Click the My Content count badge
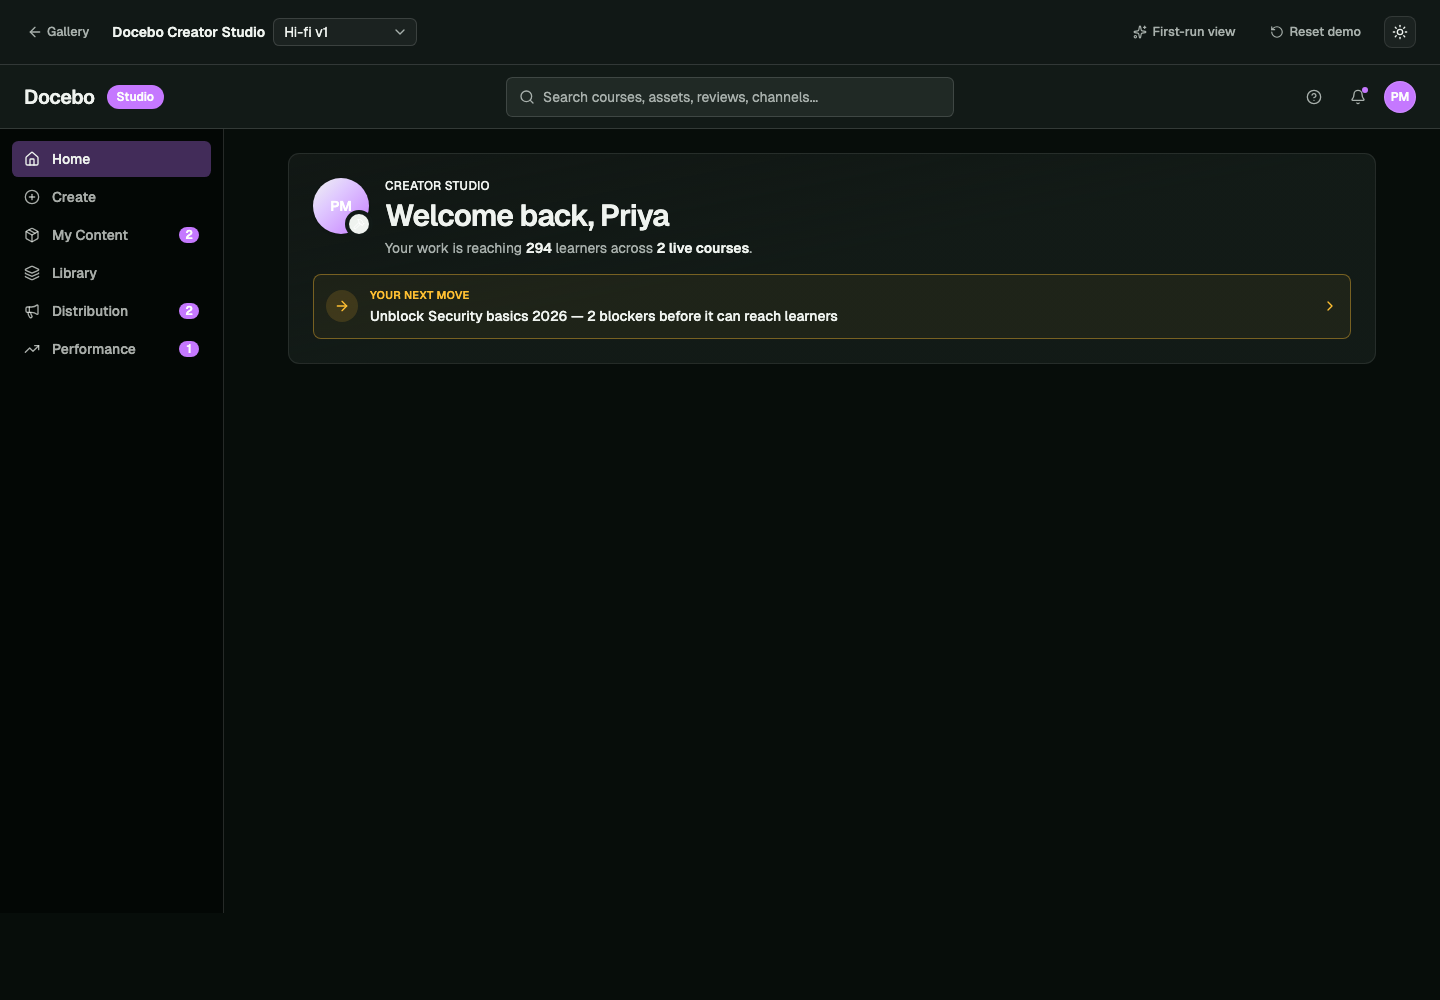The height and width of the screenshot is (1000, 1440). (189, 235)
